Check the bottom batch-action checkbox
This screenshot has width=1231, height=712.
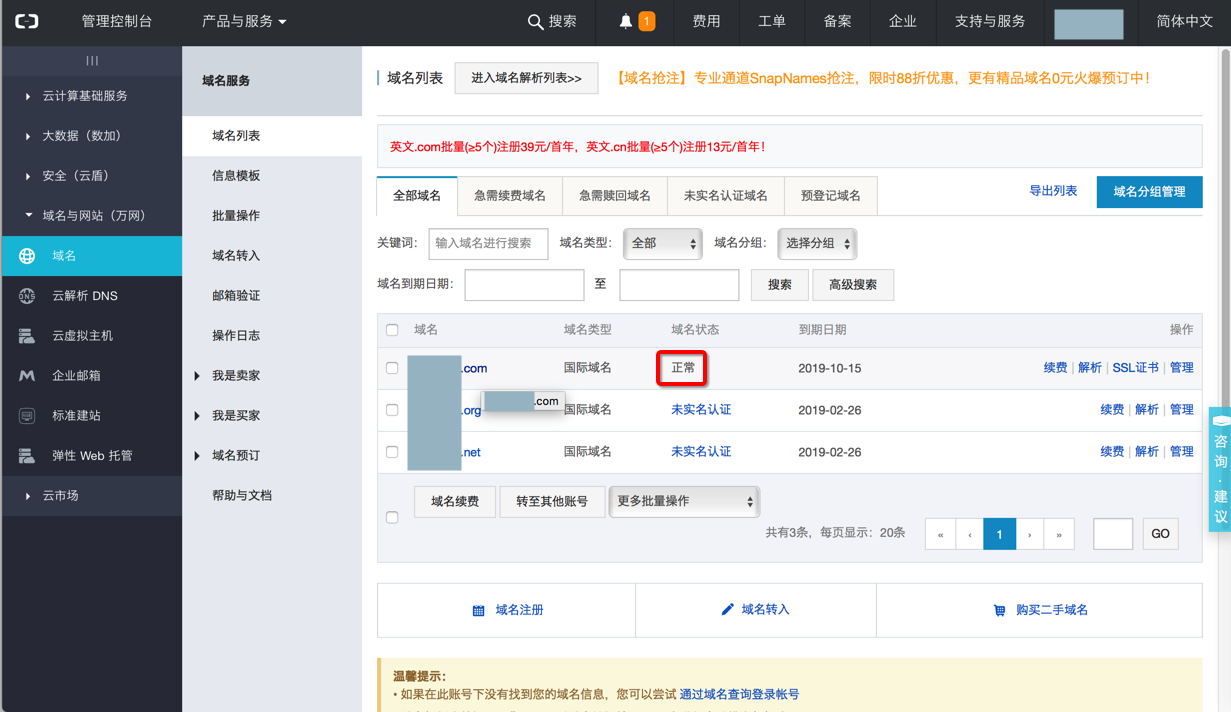pyautogui.click(x=392, y=517)
